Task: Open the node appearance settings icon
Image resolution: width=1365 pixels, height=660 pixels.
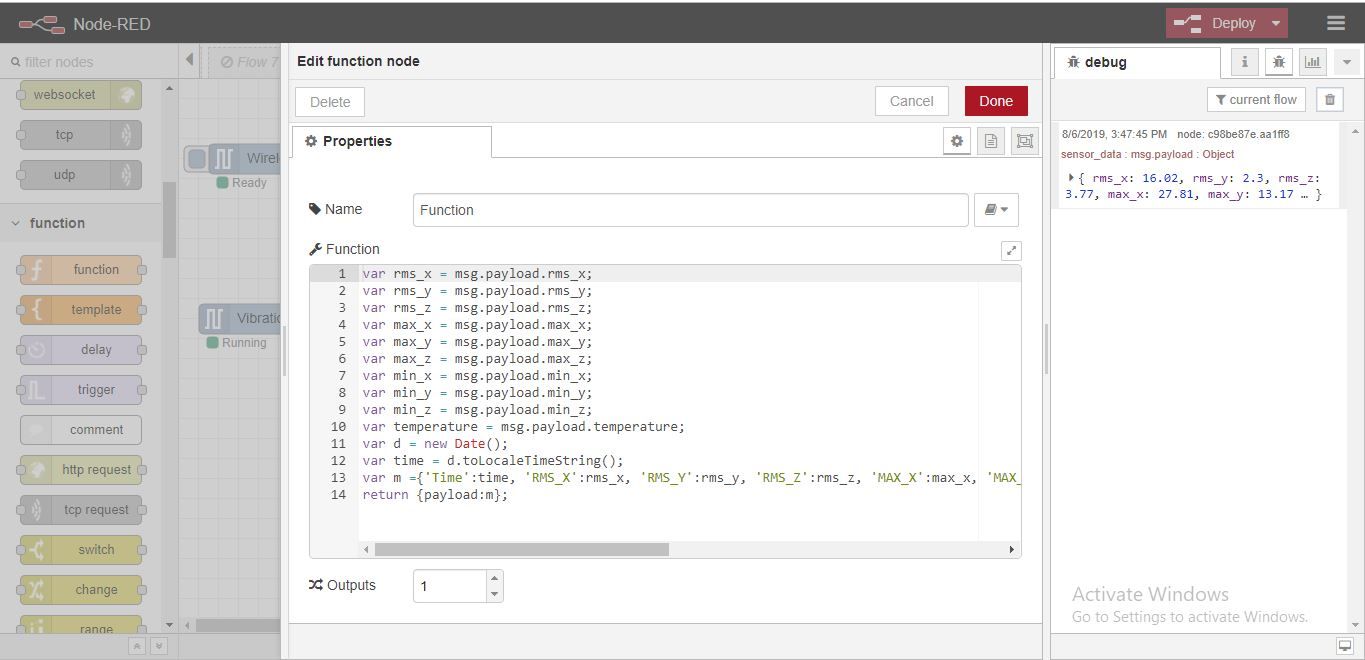Action: [1024, 141]
